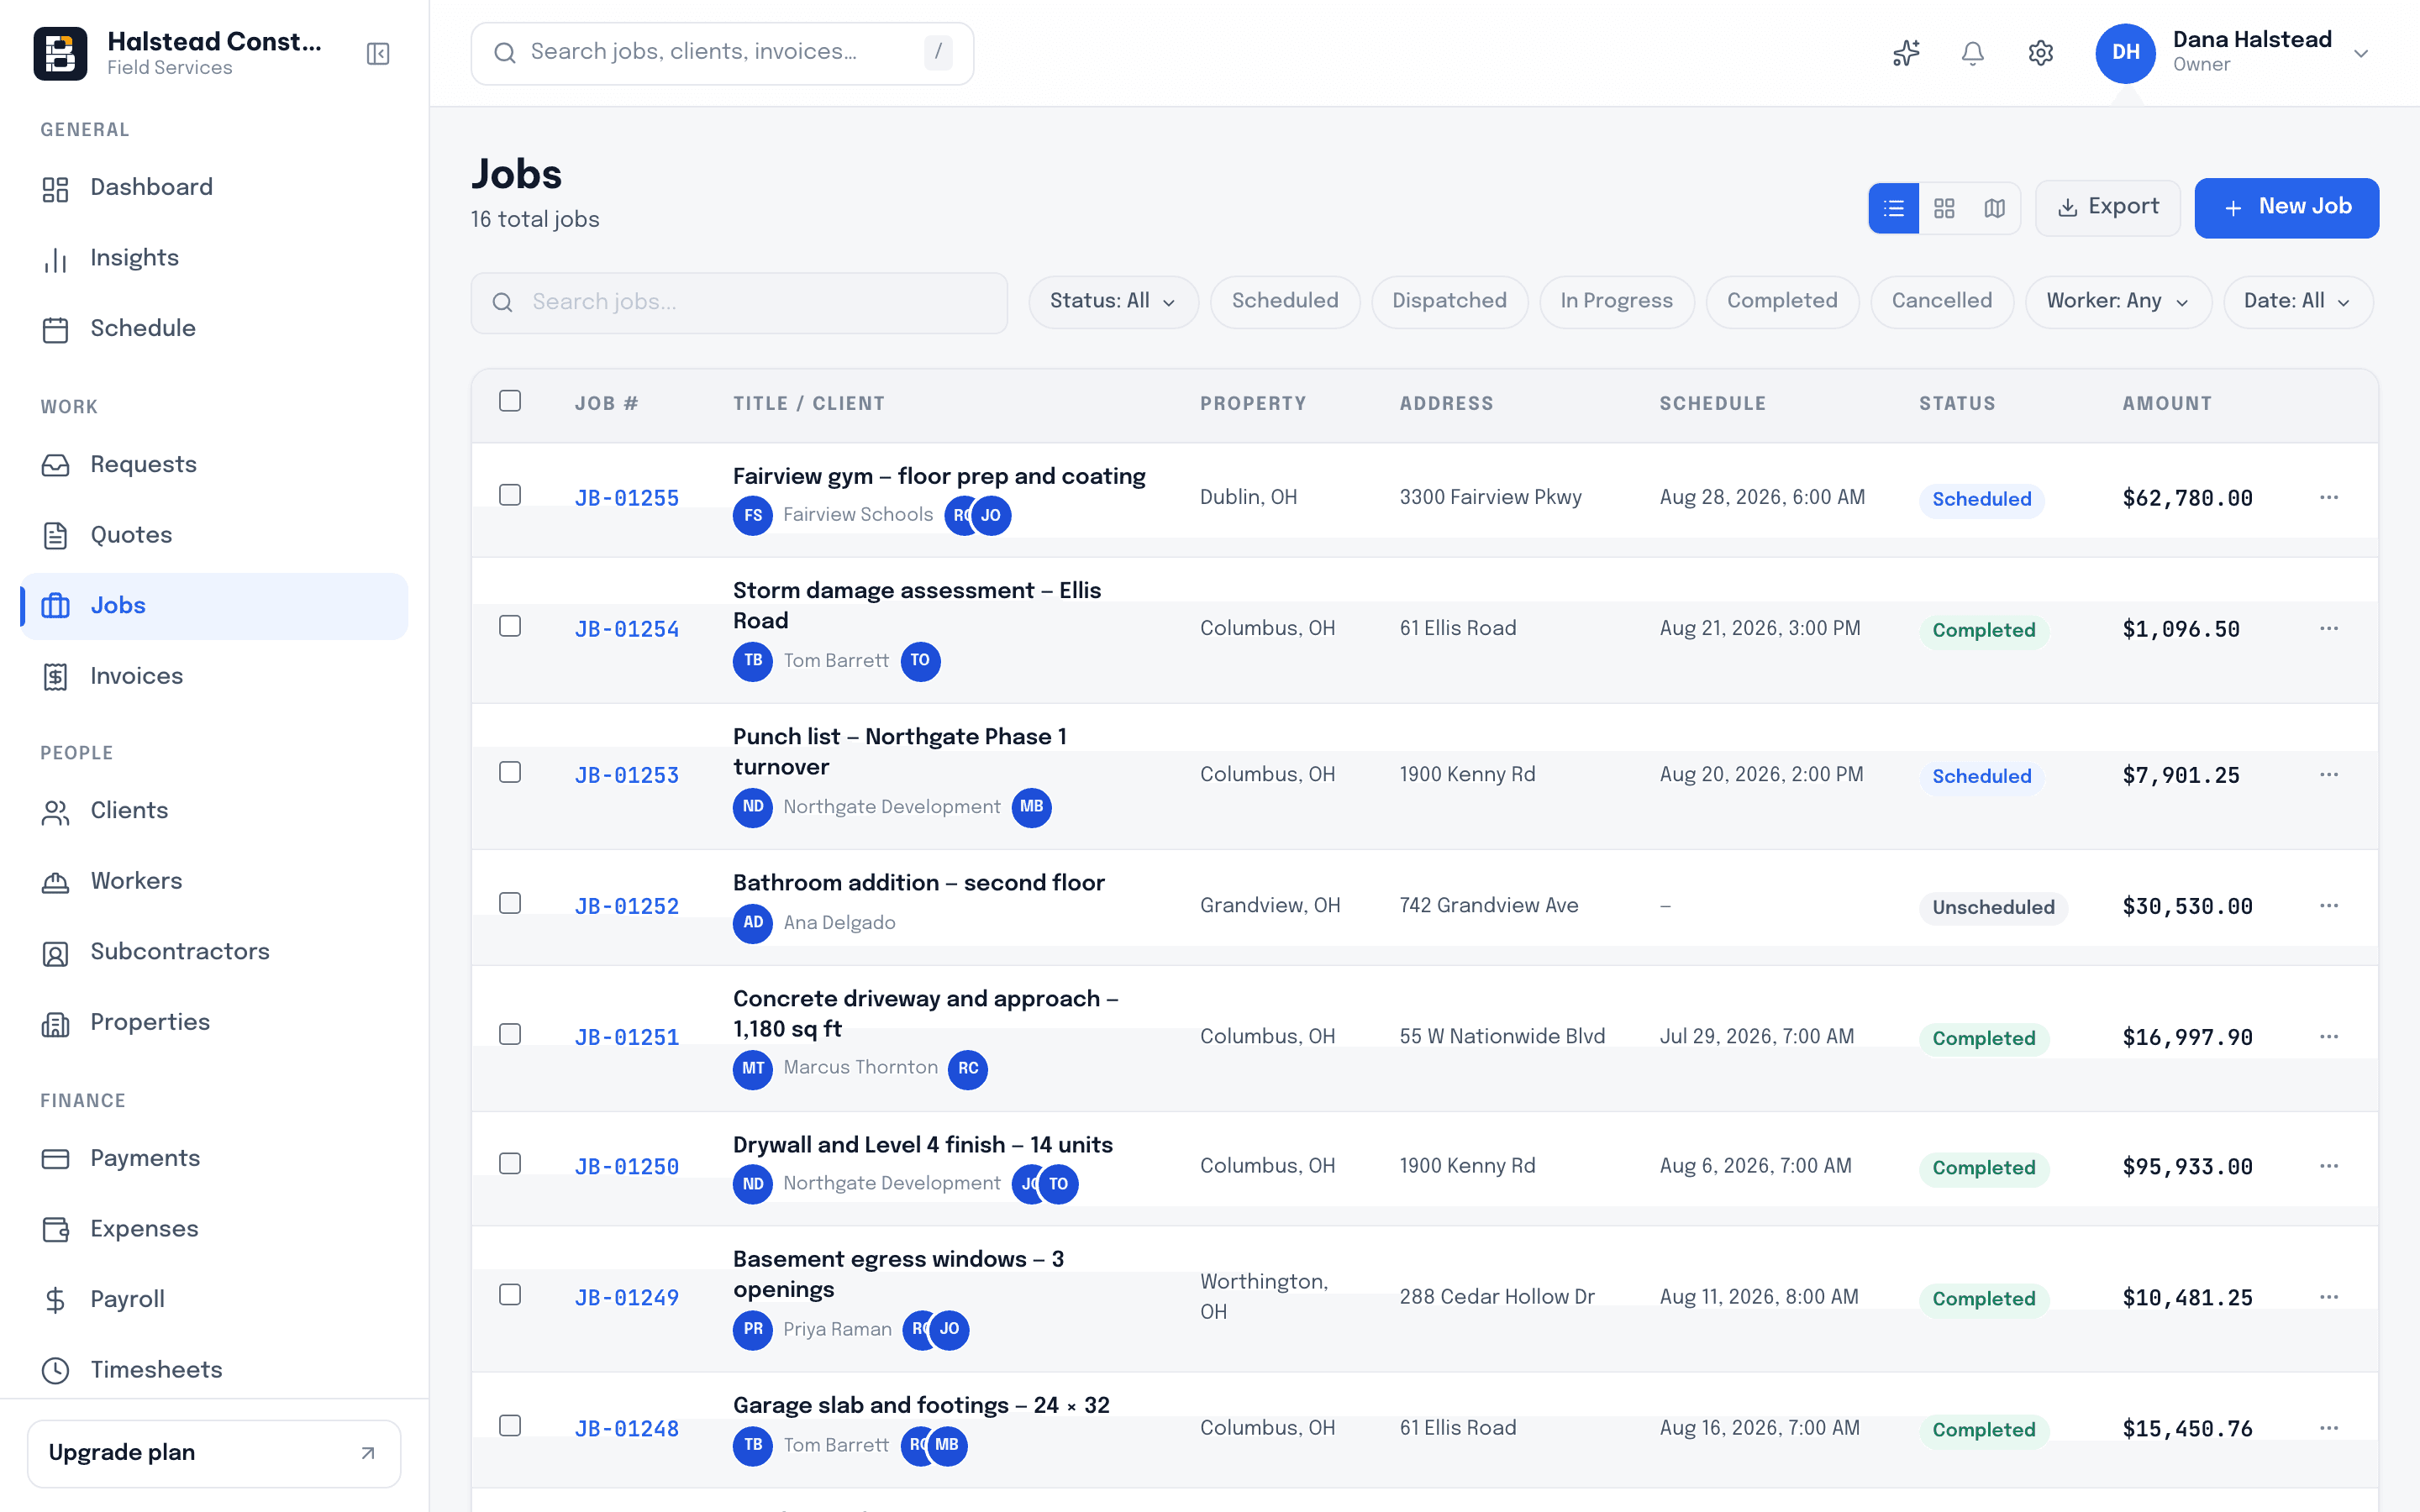Open row actions for JB-01255

pos(2329,497)
